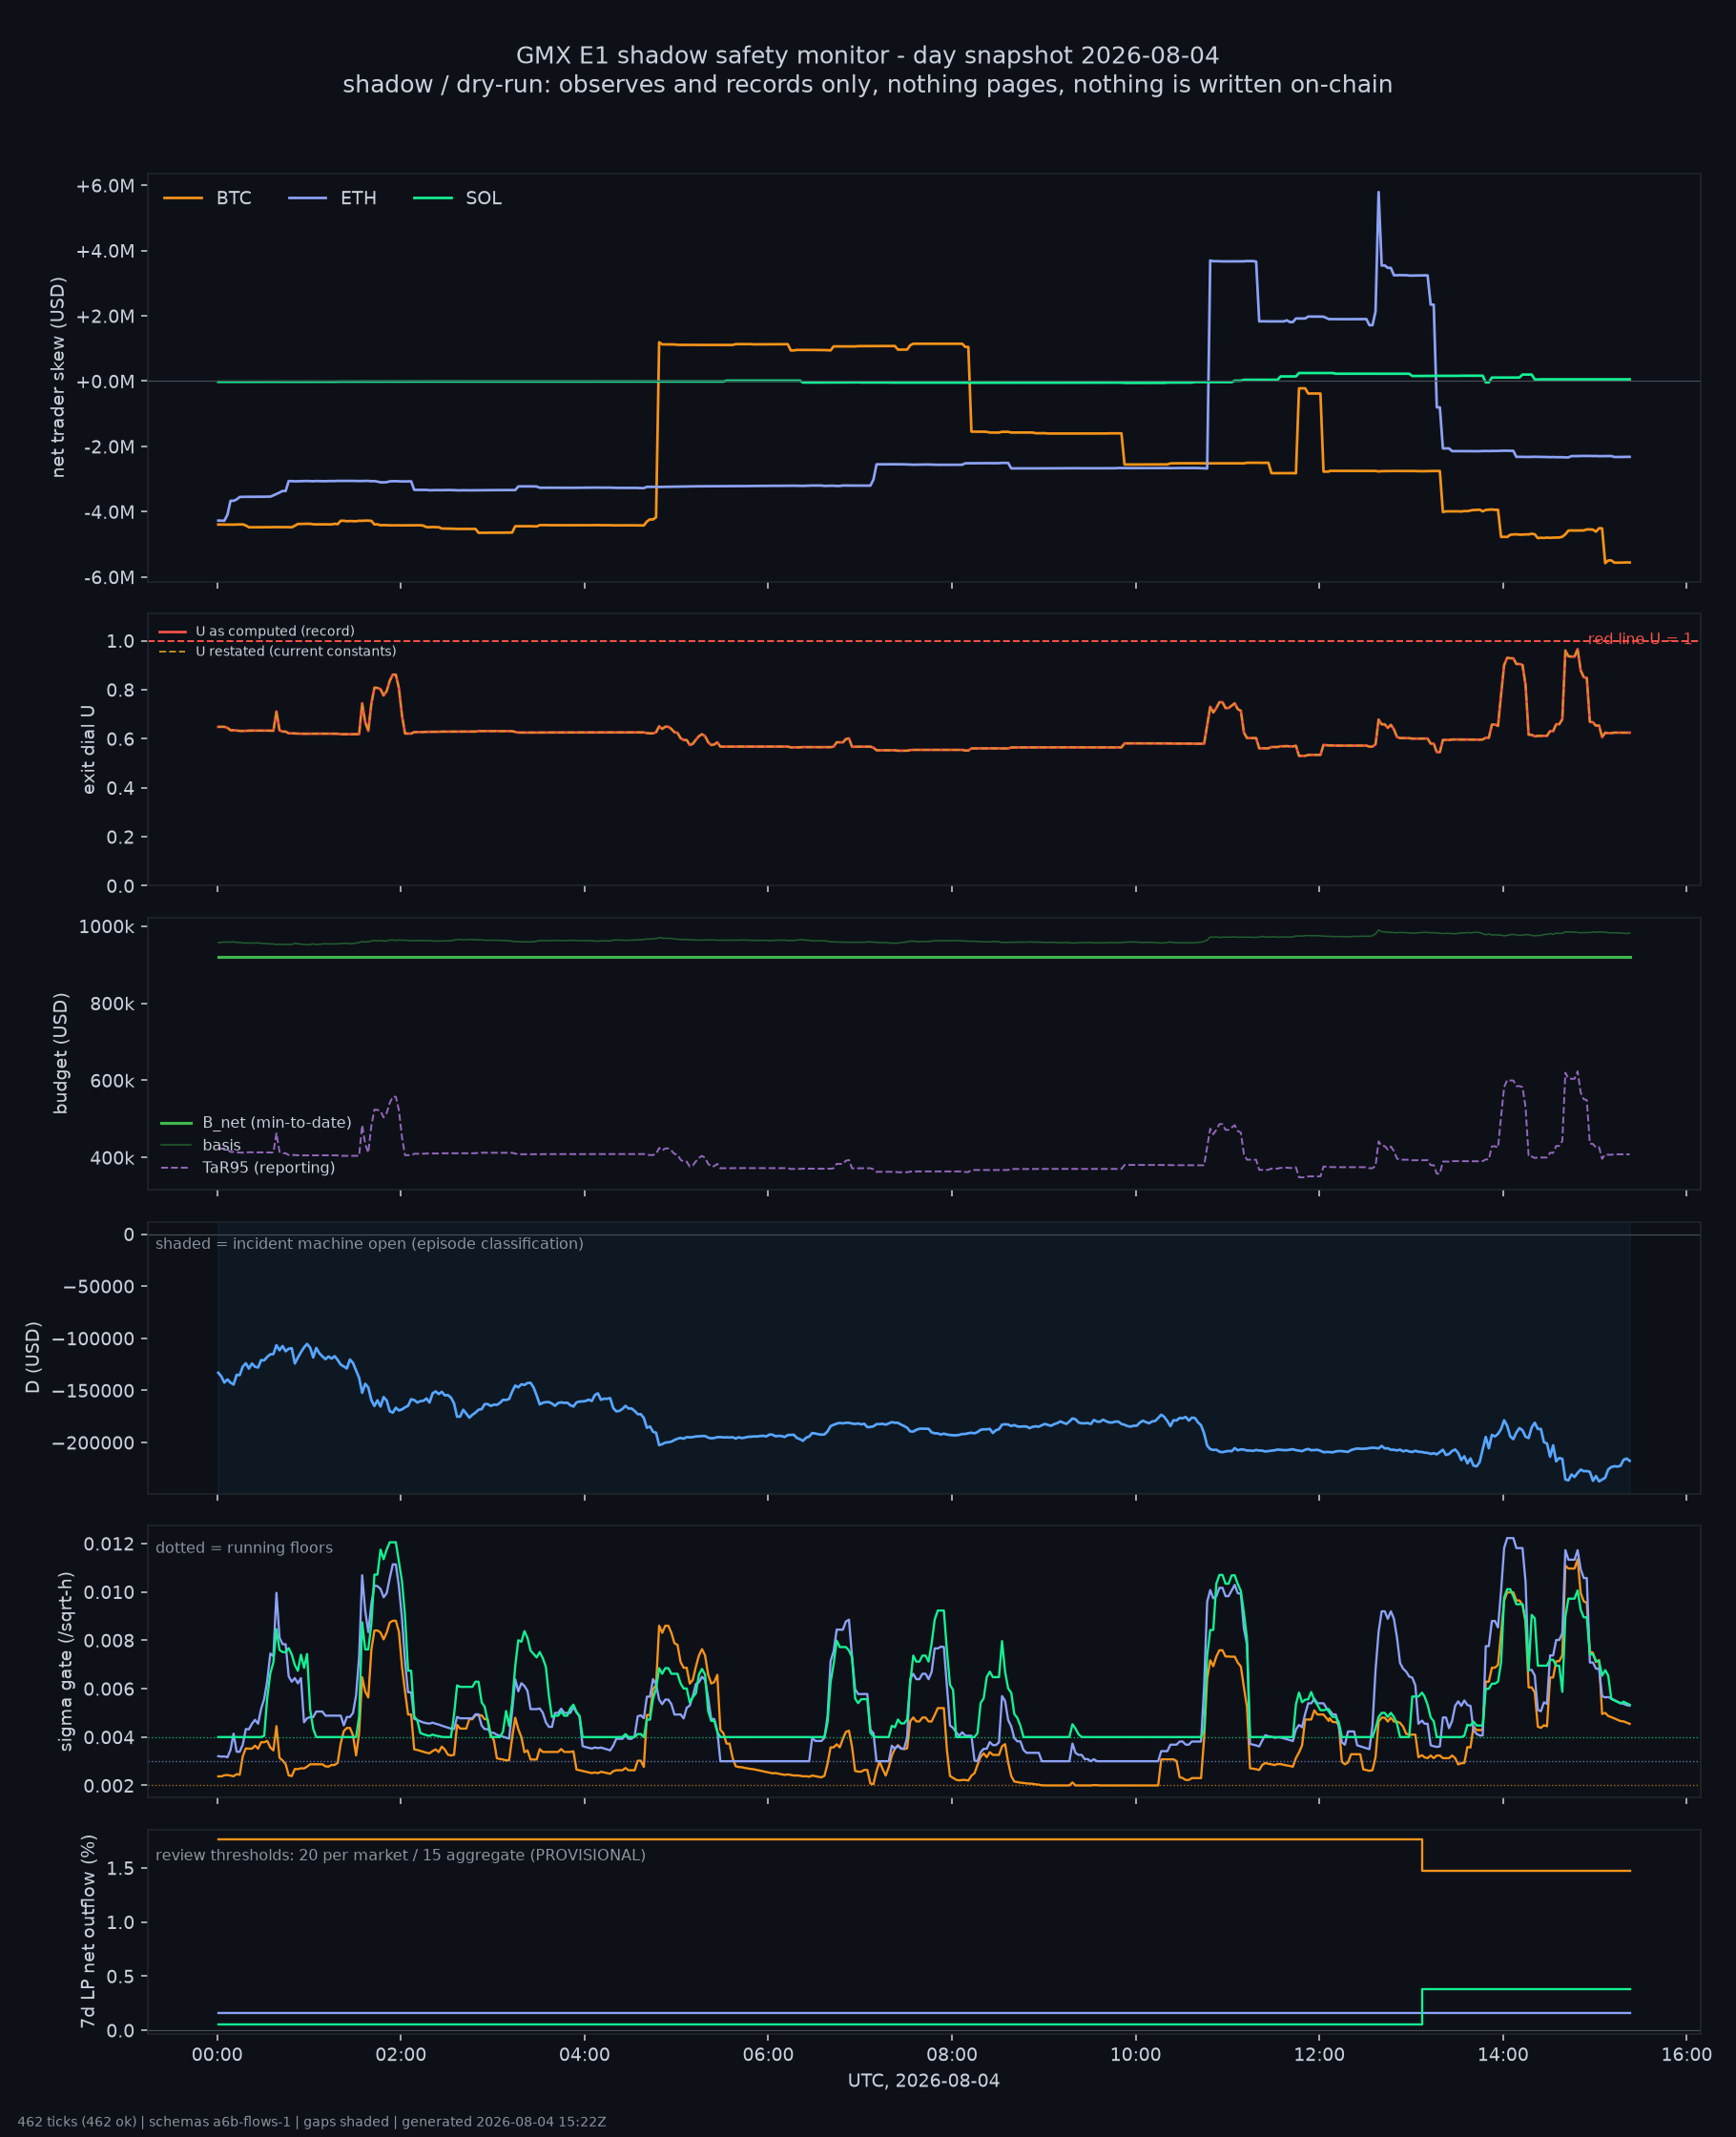Screen dimensions: 1736x2137
Task: Click the '0.006' tick label
Action: point(109,1689)
